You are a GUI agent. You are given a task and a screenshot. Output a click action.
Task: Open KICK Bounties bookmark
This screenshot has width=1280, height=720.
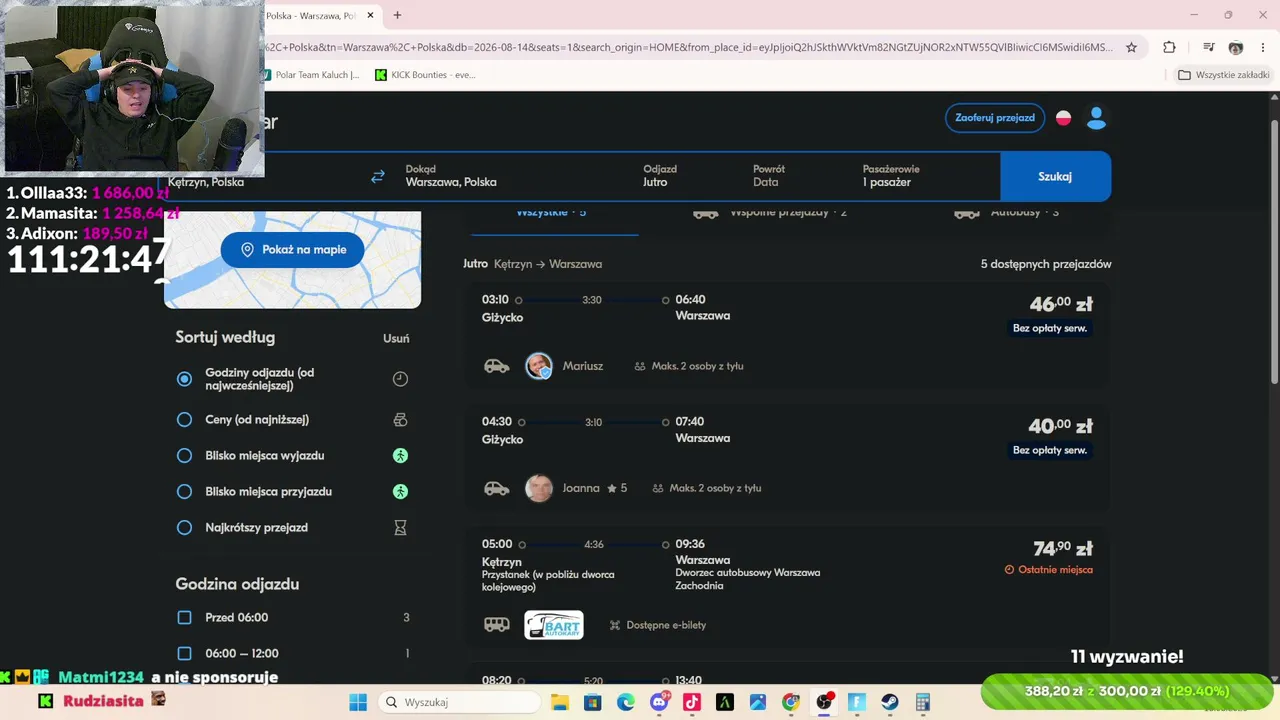tap(425, 75)
